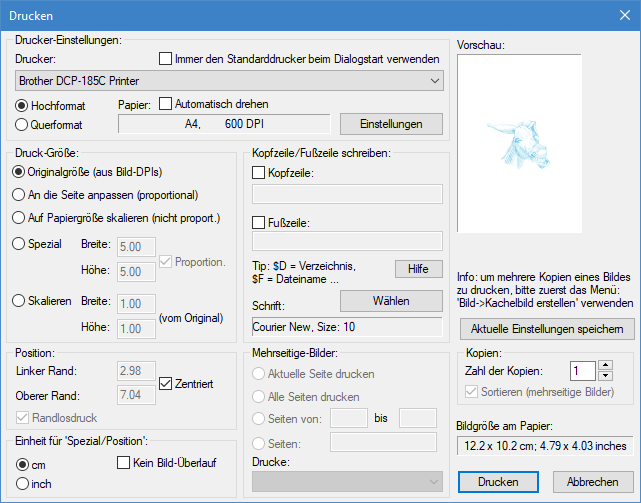The image size is (641, 503).
Task: Click Wählen to choose font
Action: [391, 301]
